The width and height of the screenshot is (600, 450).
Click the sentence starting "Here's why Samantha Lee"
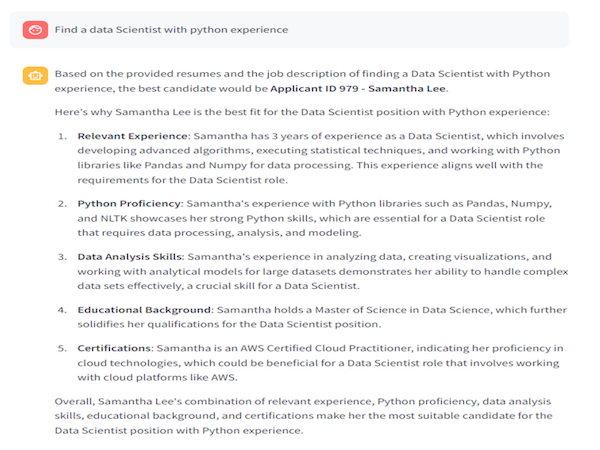(302, 112)
